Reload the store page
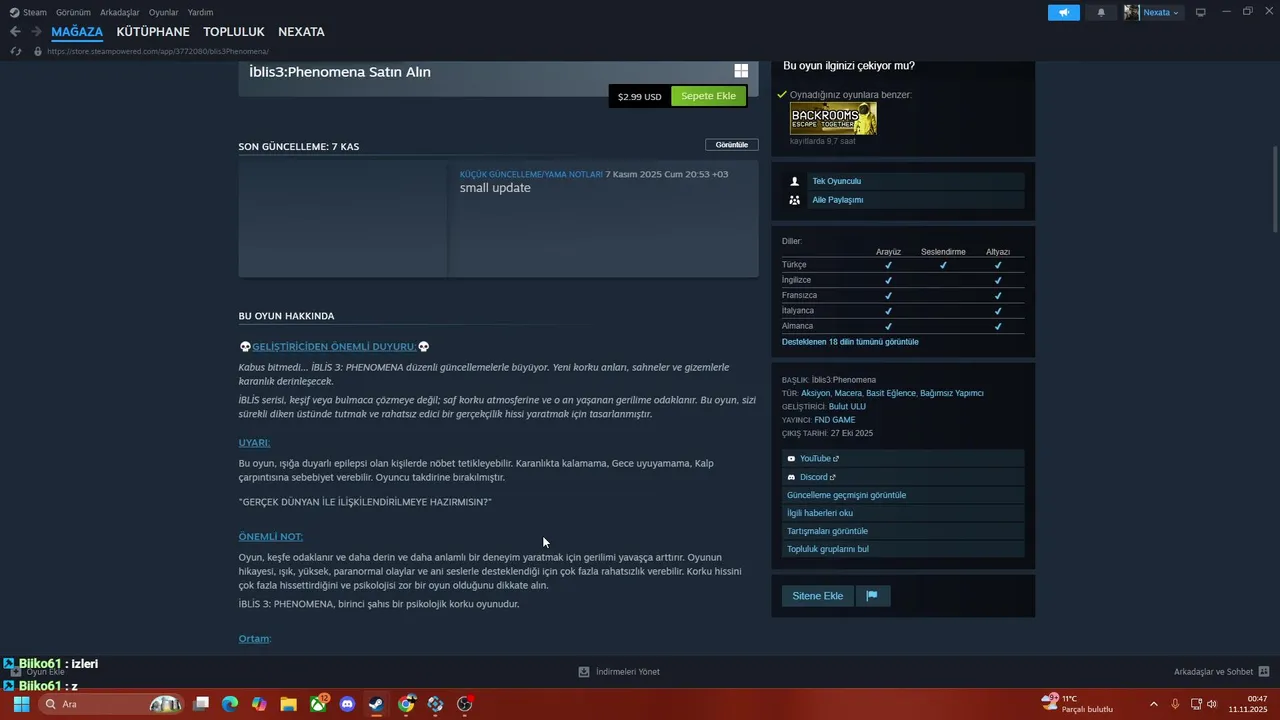Screen dimensions: 1280x720 click(x=15, y=51)
